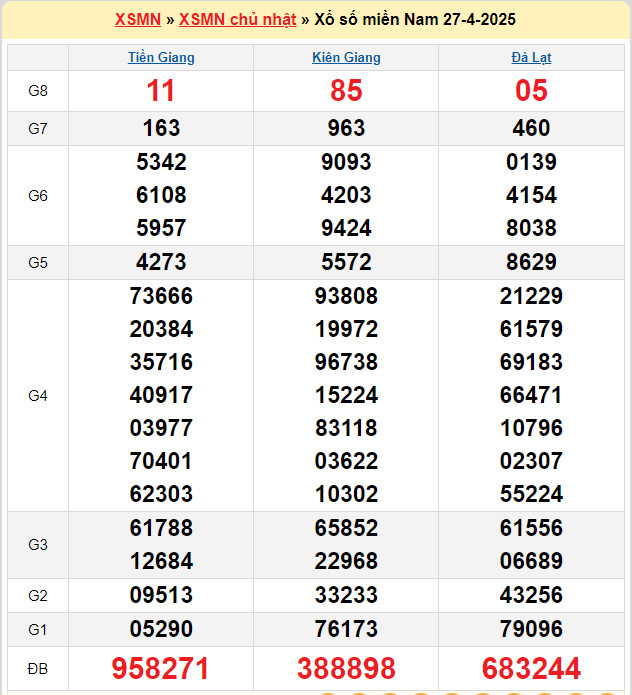Select the G7 number 963

(346, 128)
